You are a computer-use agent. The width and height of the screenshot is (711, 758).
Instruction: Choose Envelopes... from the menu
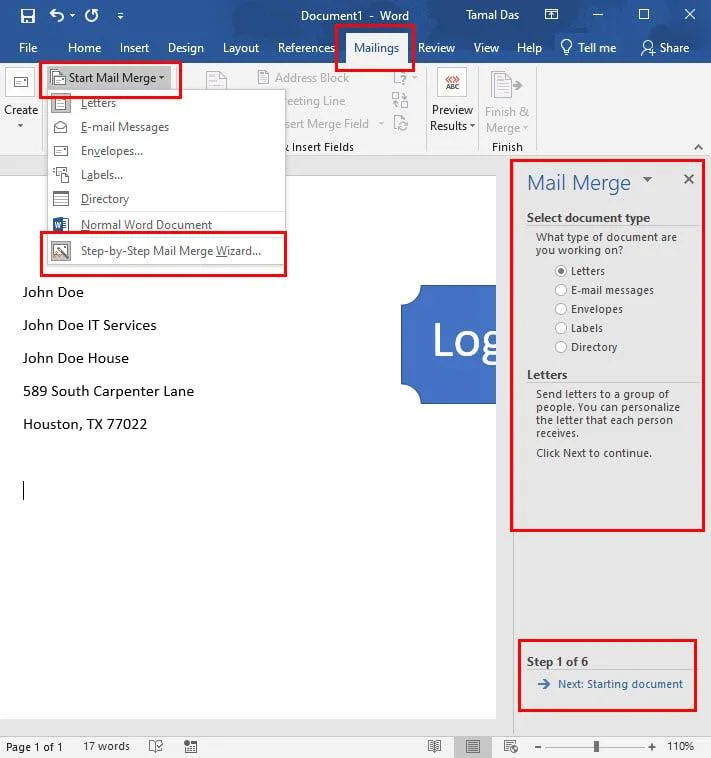click(166, 151)
